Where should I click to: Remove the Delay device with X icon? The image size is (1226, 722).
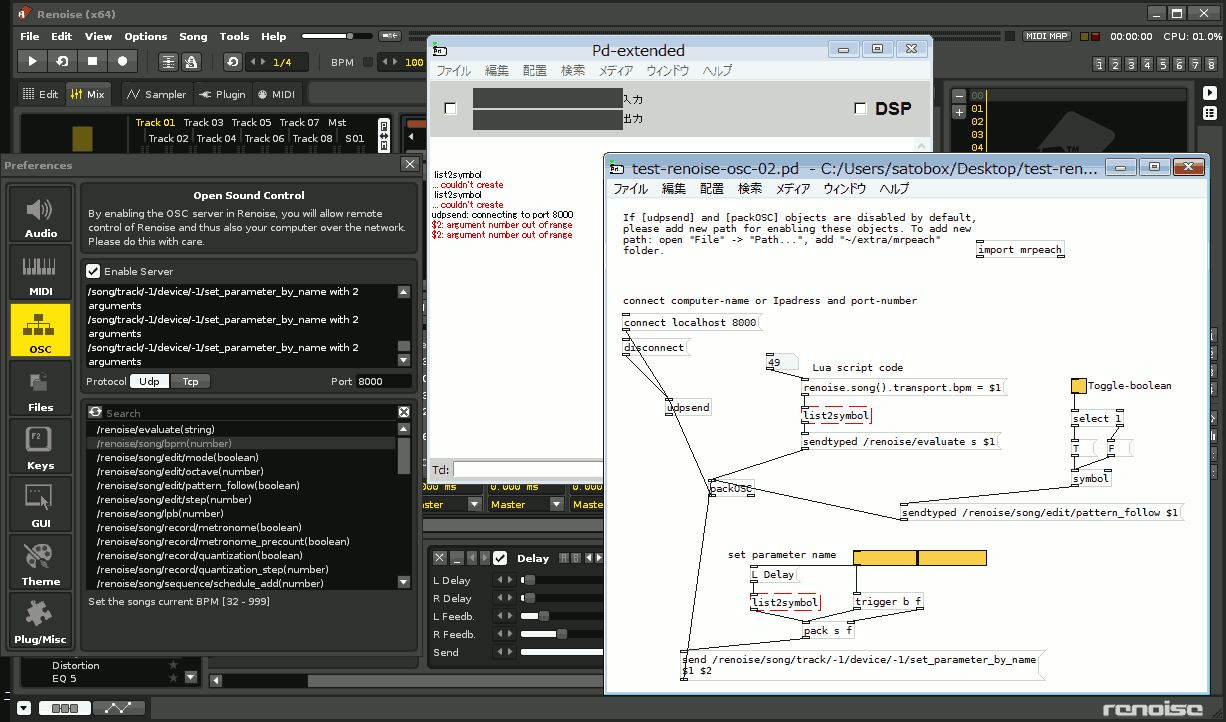[x=439, y=558]
